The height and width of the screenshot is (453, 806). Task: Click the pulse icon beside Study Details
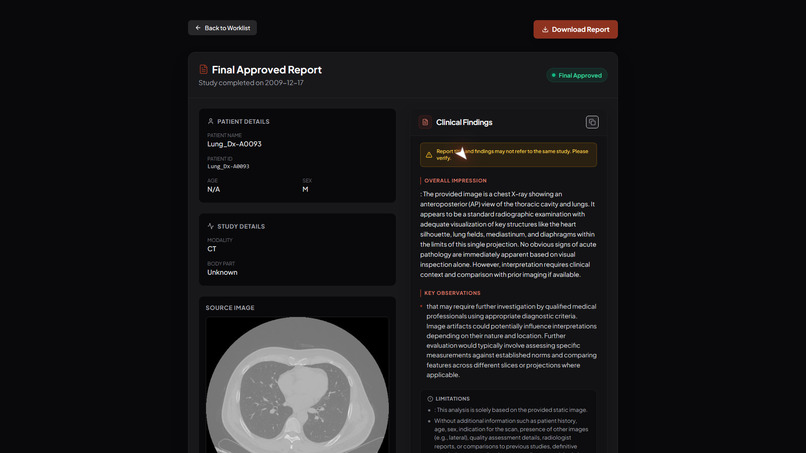(x=210, y=226)
